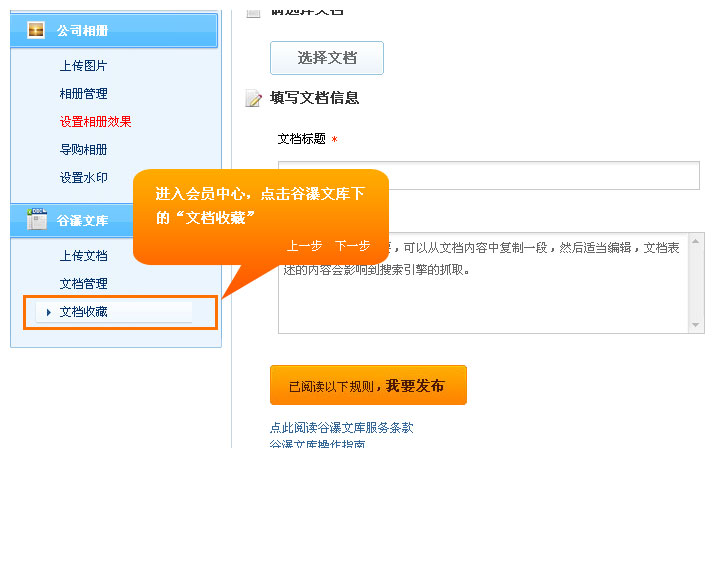
Task: Focus the 文档标题 input field
Action: (488, 176)
